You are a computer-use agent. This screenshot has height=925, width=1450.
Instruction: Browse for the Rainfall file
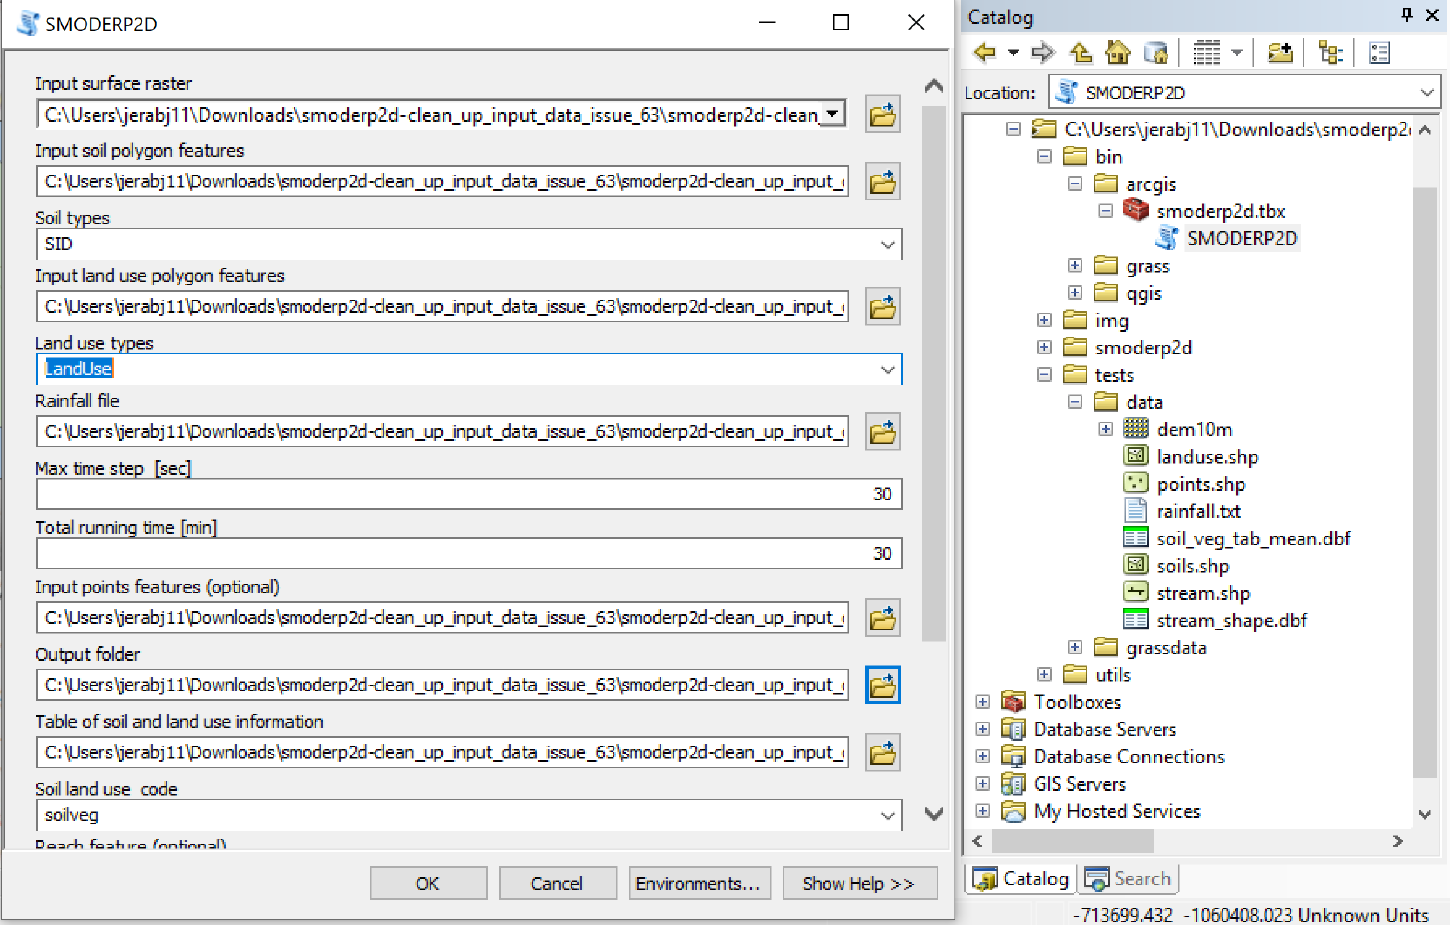pyautogui.click(x=883, y=432)
